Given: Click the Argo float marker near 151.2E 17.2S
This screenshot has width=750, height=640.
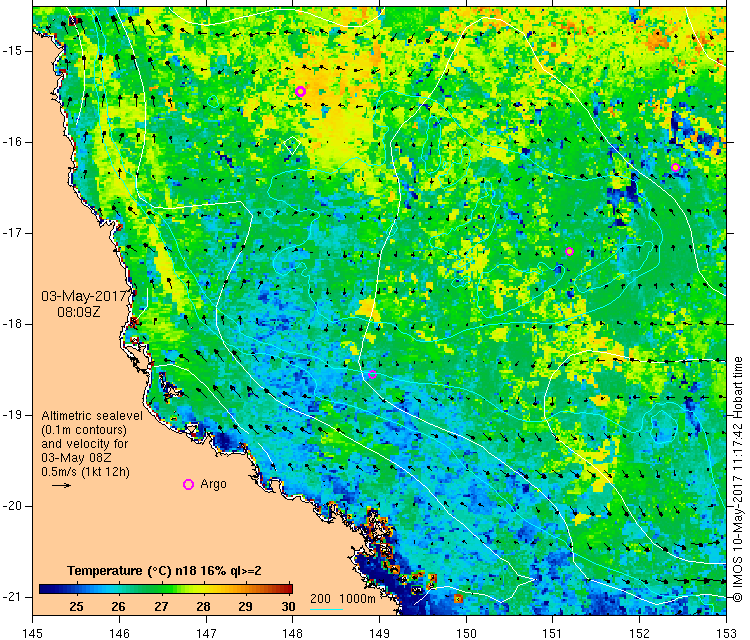Looking at the screenshot, I should tap(569, 252).
